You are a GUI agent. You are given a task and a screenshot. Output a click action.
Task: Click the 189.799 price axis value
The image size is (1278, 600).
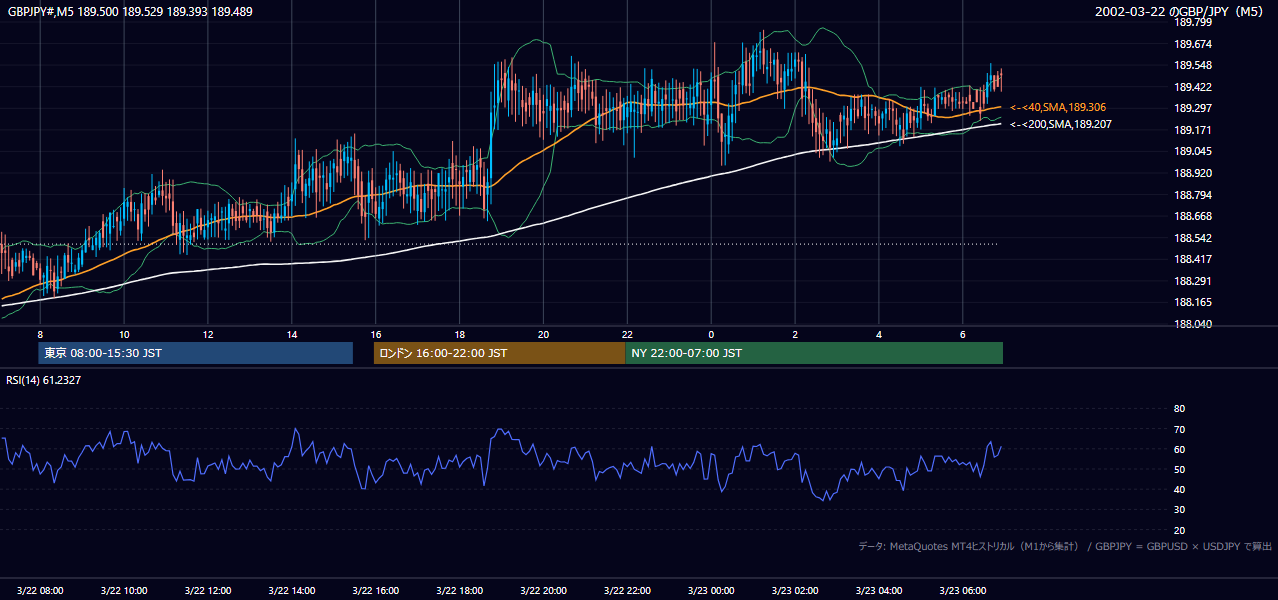pos(1193,22)
